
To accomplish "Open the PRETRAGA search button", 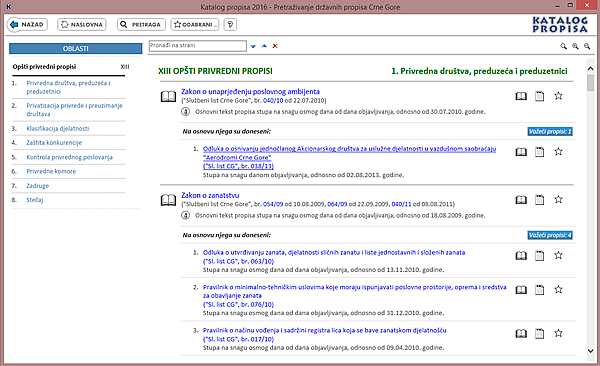I will 141,25.
